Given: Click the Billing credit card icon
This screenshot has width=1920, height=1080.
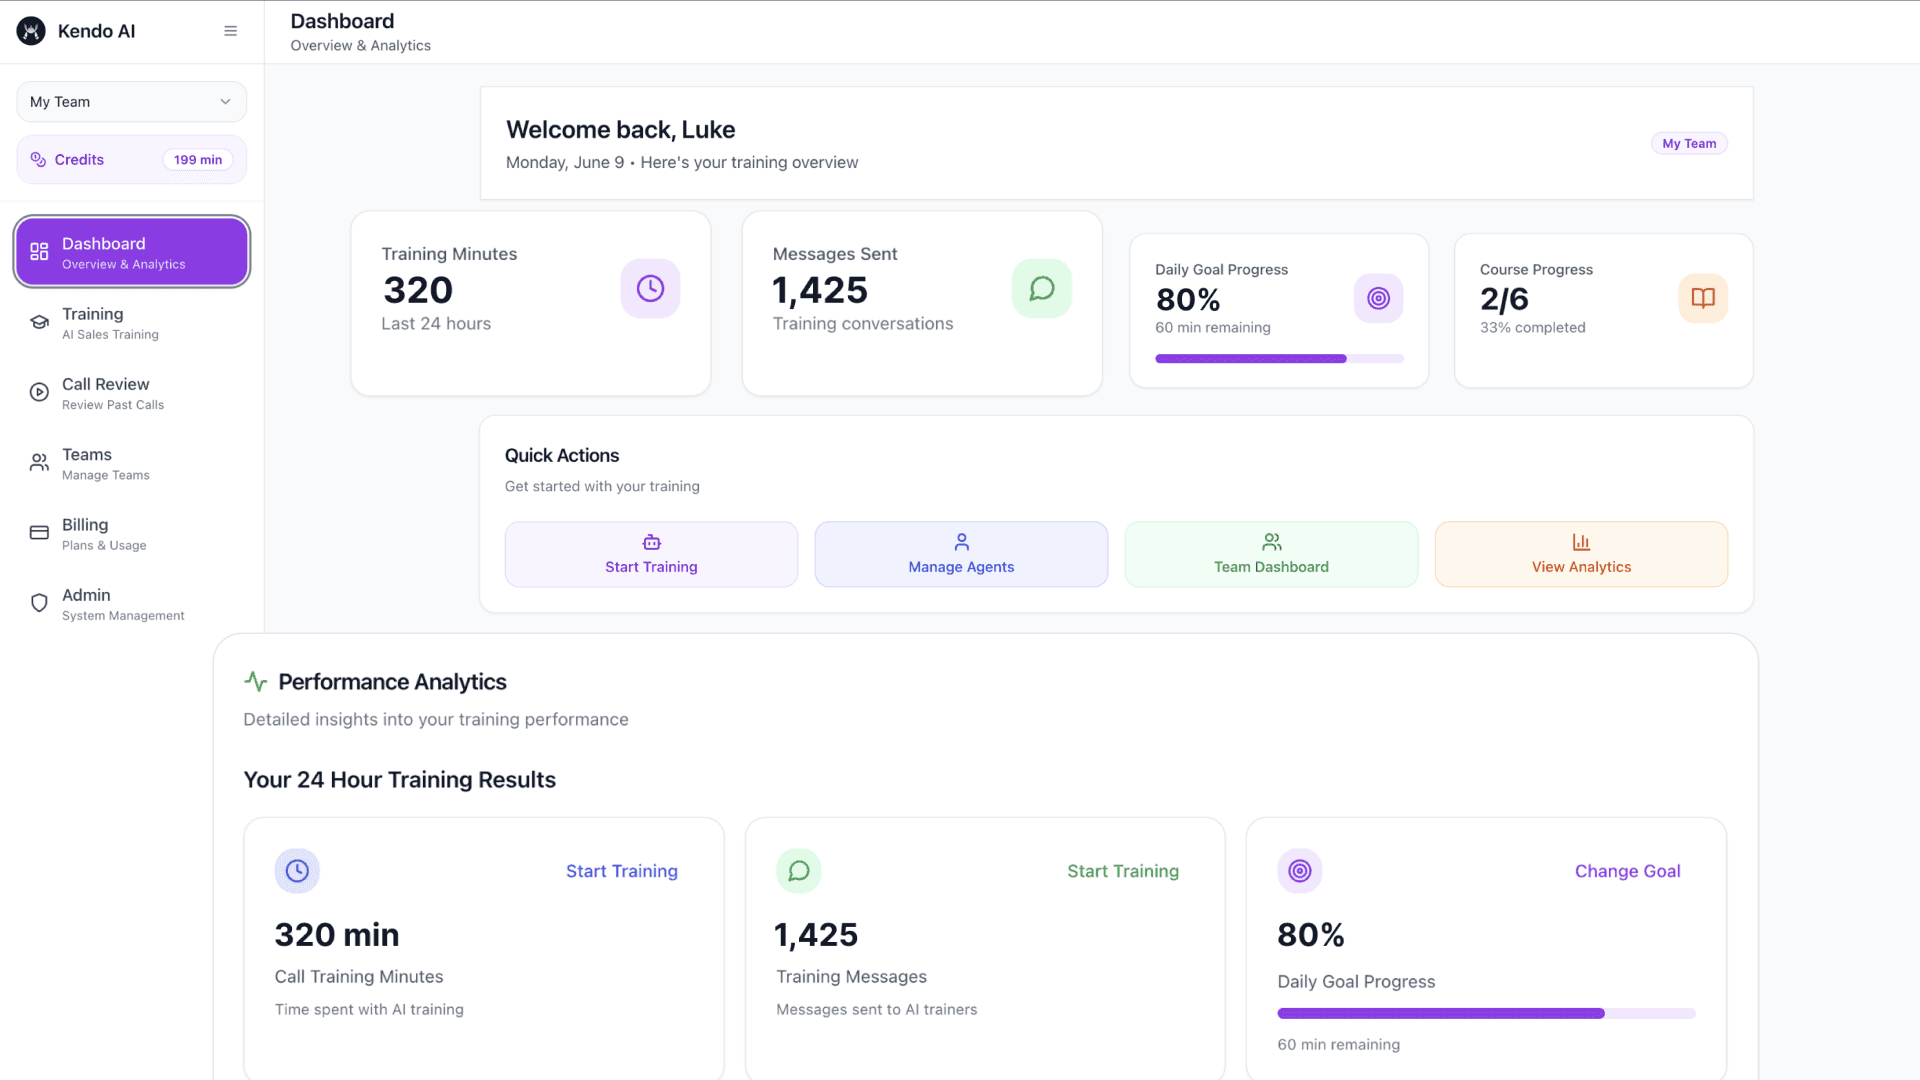Looking at the screenshot, I should click(x=39, y=533).
